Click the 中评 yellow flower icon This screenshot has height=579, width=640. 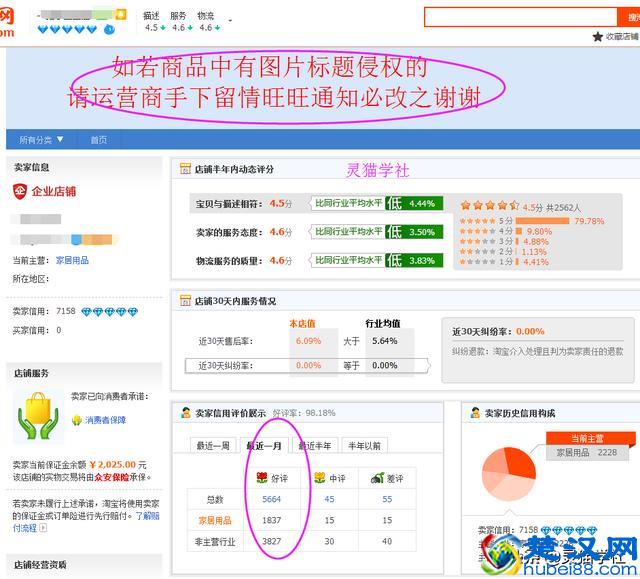(320, 477)
